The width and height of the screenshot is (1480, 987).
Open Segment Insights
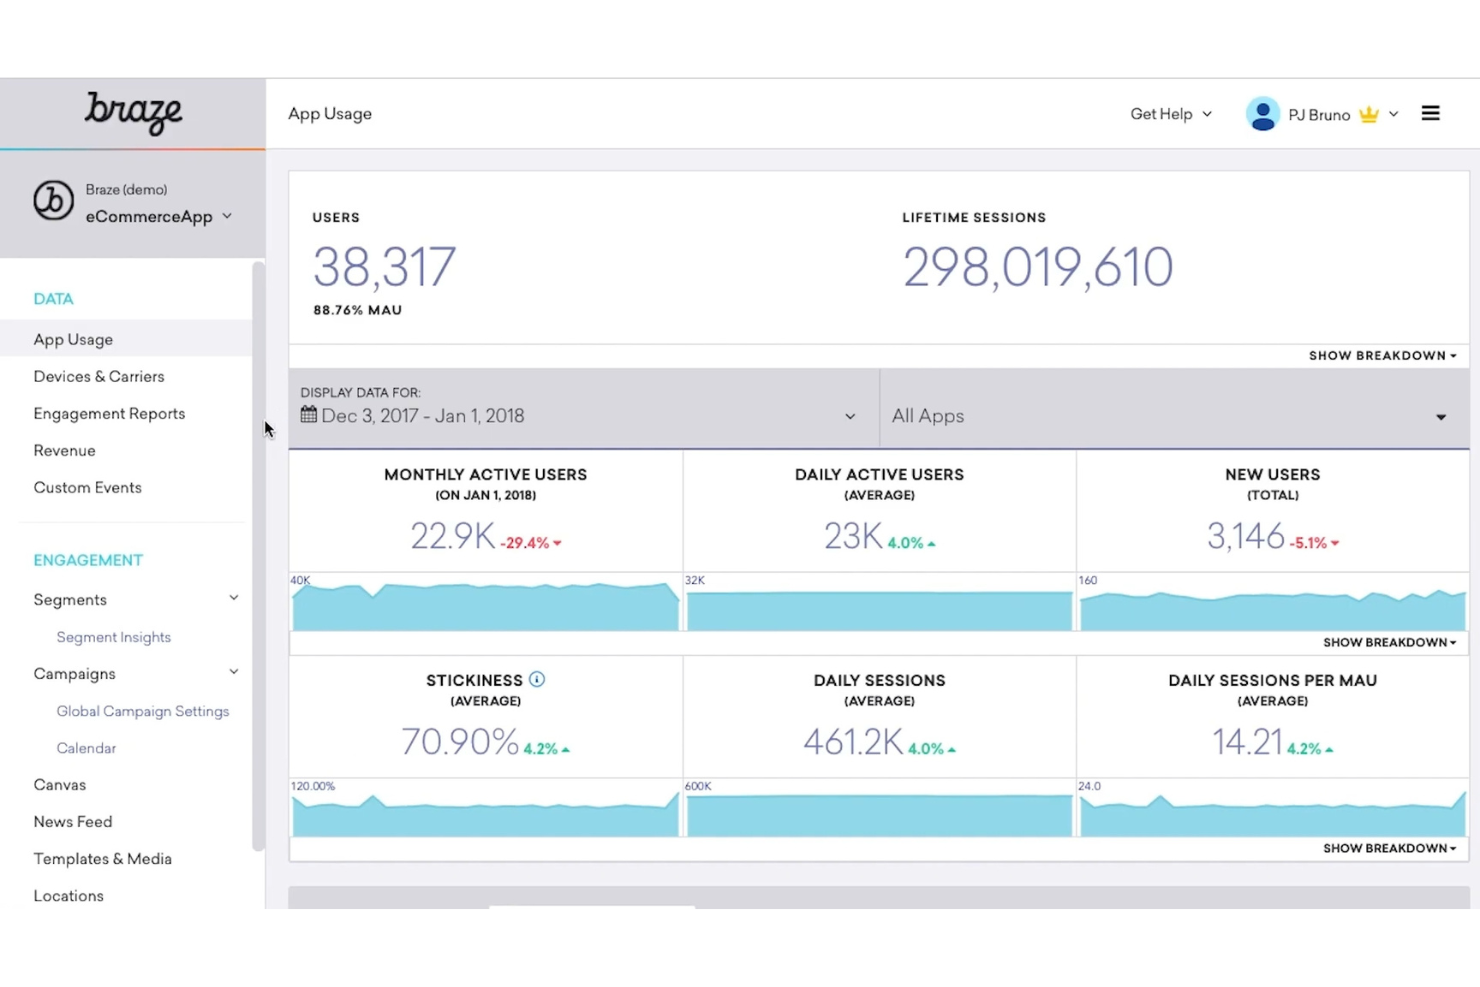click(x=113, y=637)
